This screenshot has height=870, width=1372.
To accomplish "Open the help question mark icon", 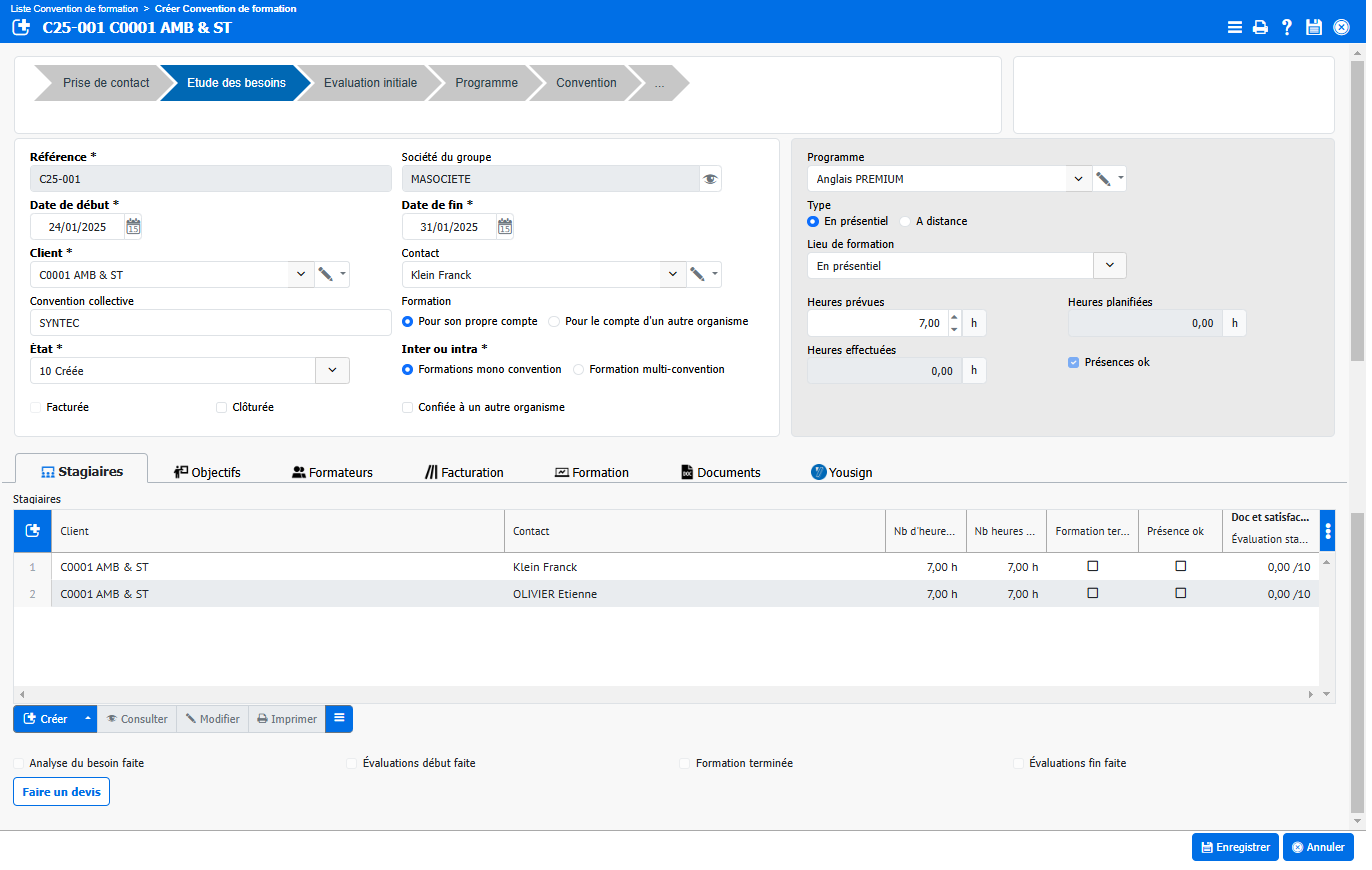I will (x=1287, y=28).
